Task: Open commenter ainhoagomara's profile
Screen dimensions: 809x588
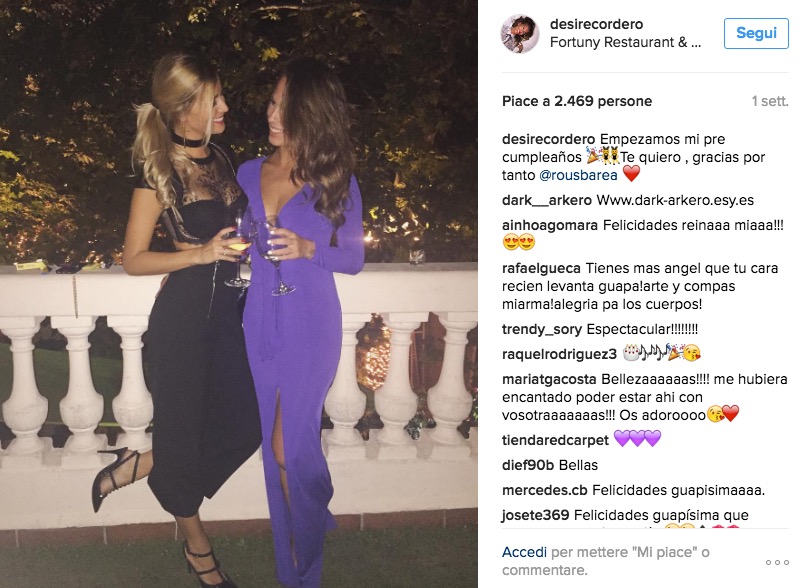Action: [549, 225]
